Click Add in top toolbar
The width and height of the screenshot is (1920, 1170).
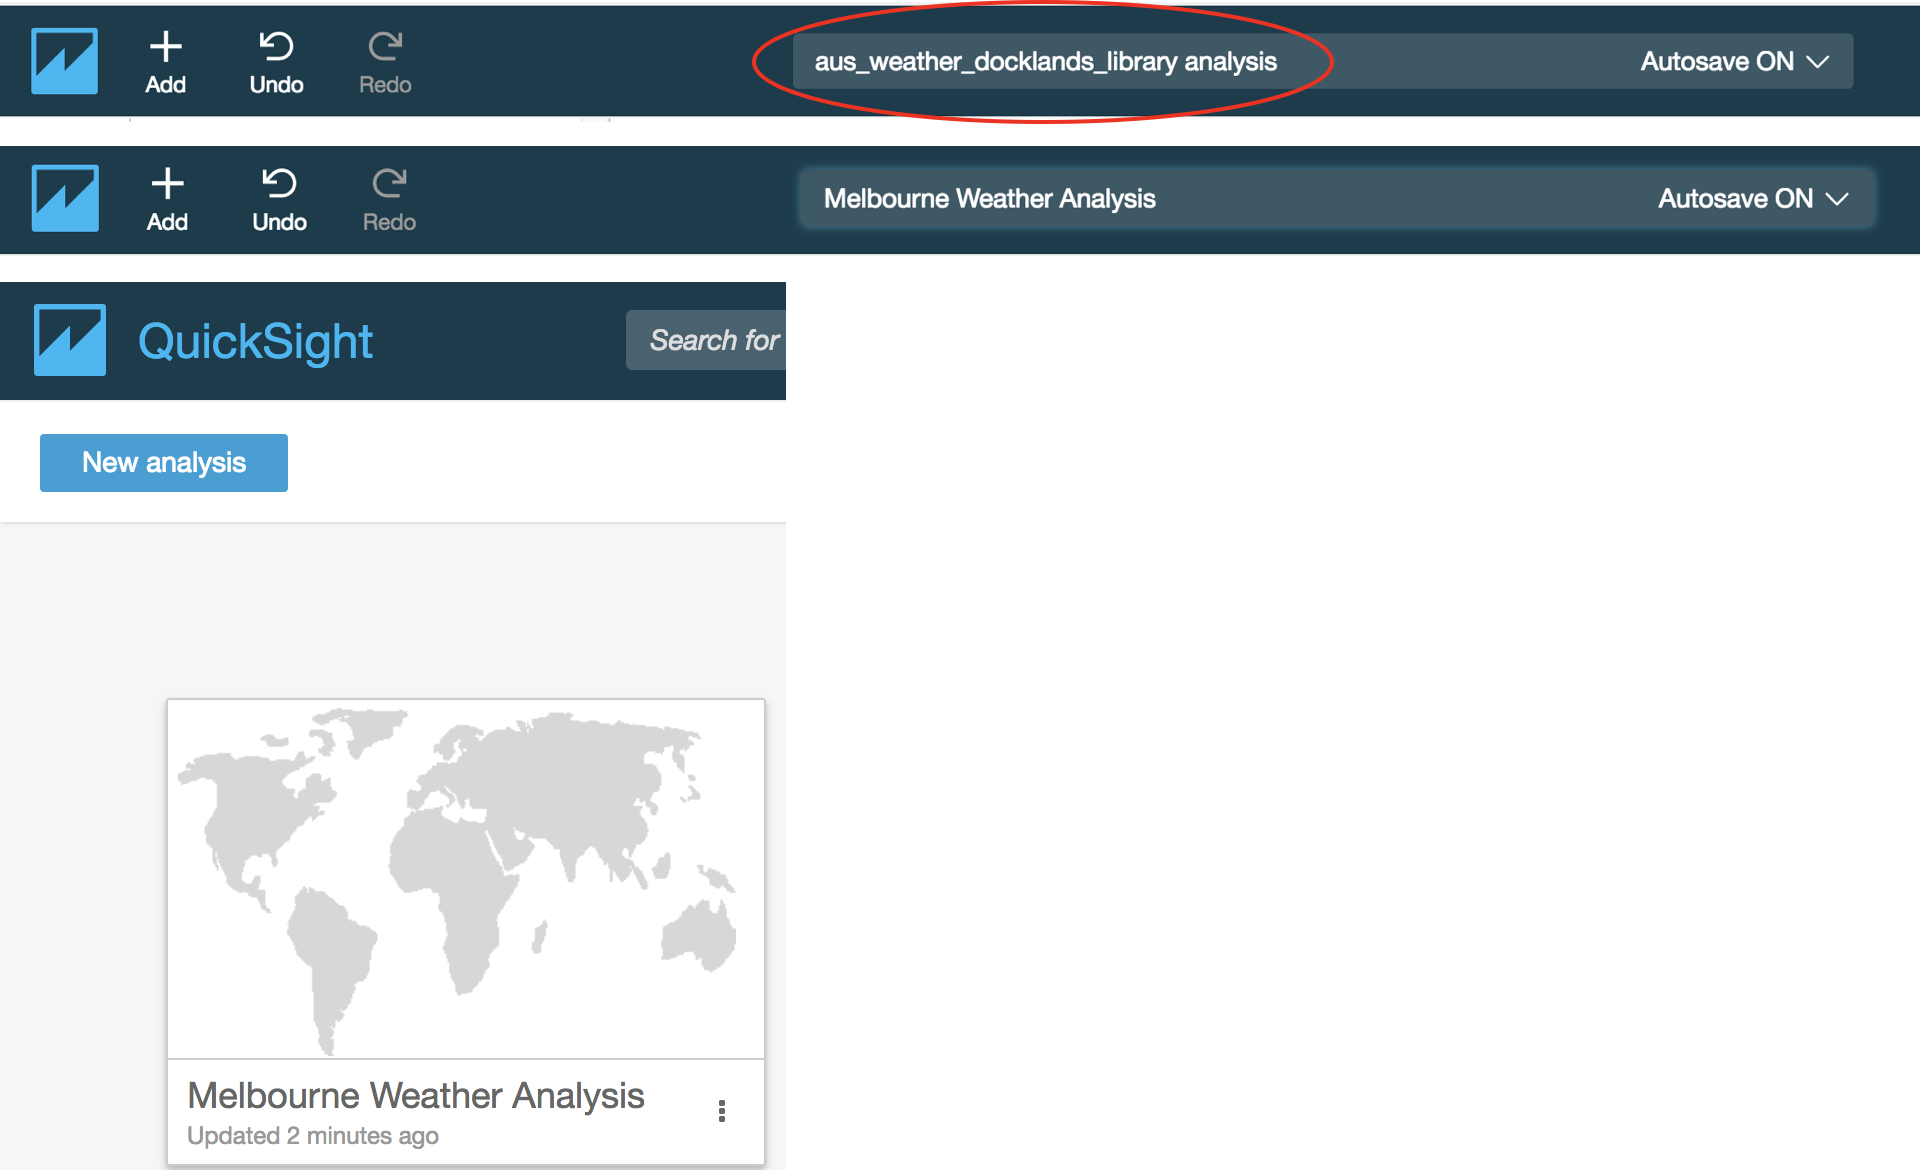point(165,62)
